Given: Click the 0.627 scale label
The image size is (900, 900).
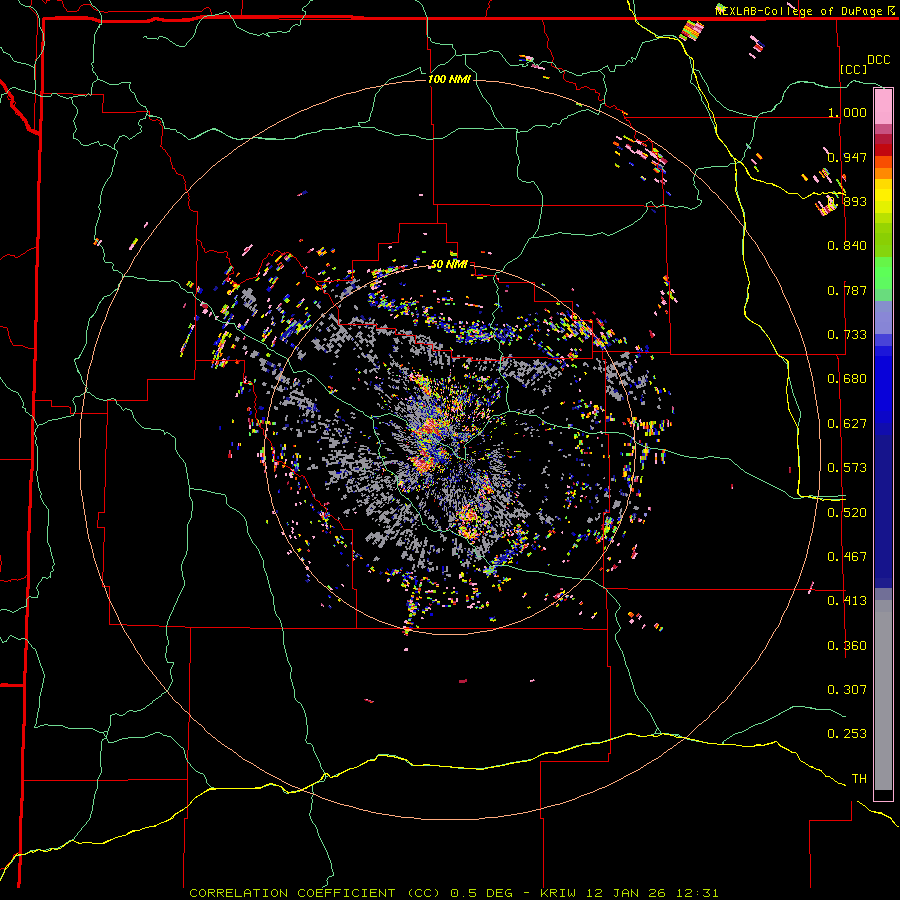Looking at the screenshot, I should (x=847, y=424).
